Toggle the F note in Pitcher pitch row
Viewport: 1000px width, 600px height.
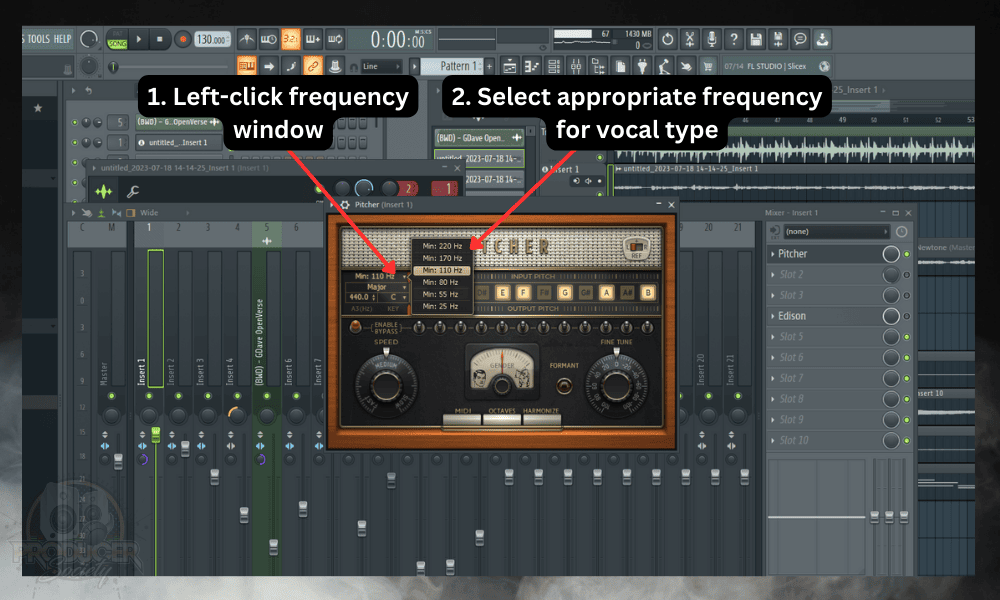pos(524,293)
